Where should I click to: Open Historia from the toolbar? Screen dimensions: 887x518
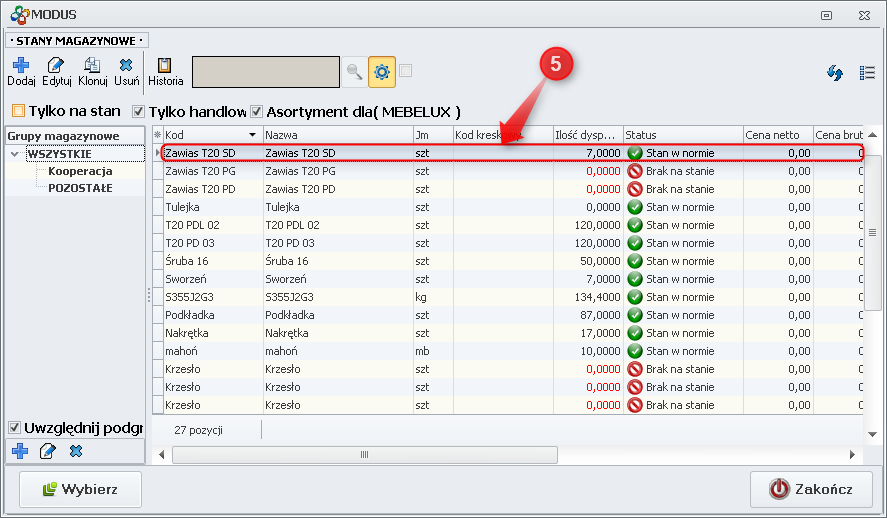(165, 72)
